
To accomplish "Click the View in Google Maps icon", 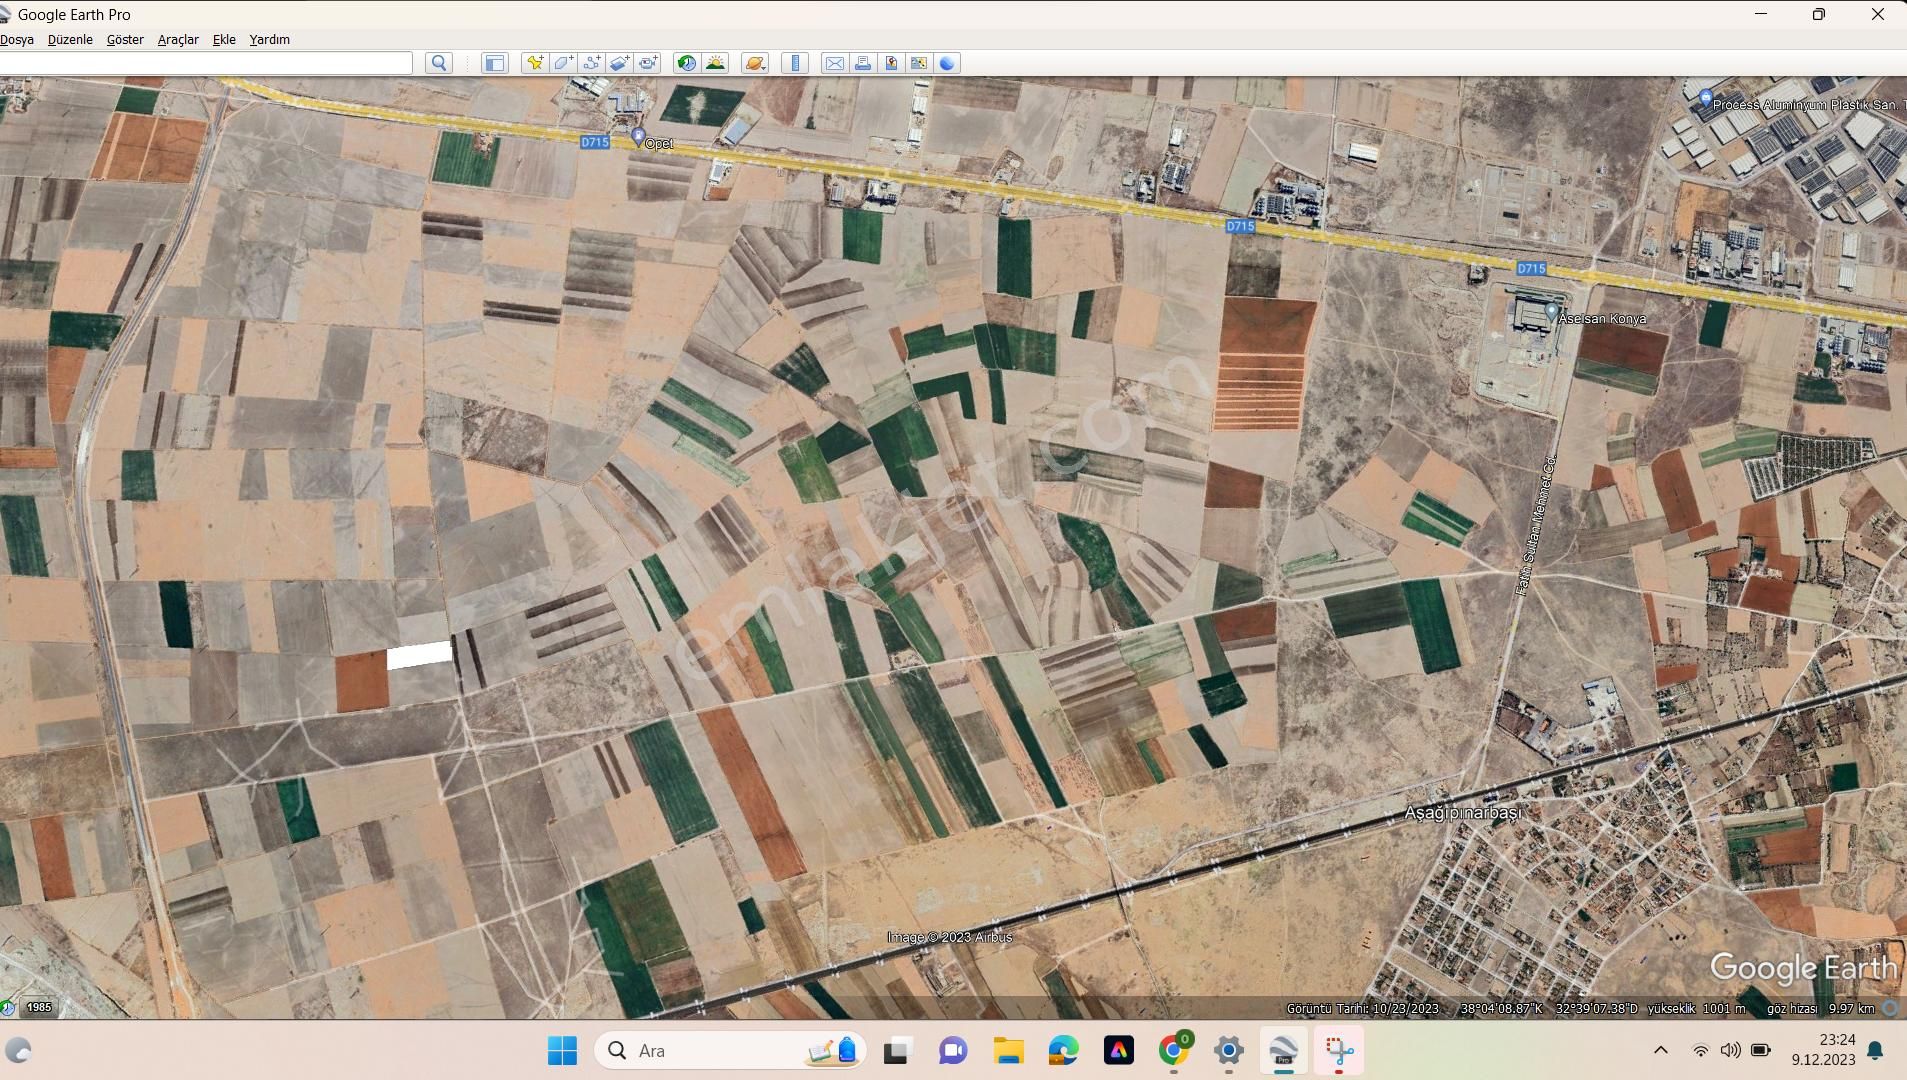I will pos(918,63).
